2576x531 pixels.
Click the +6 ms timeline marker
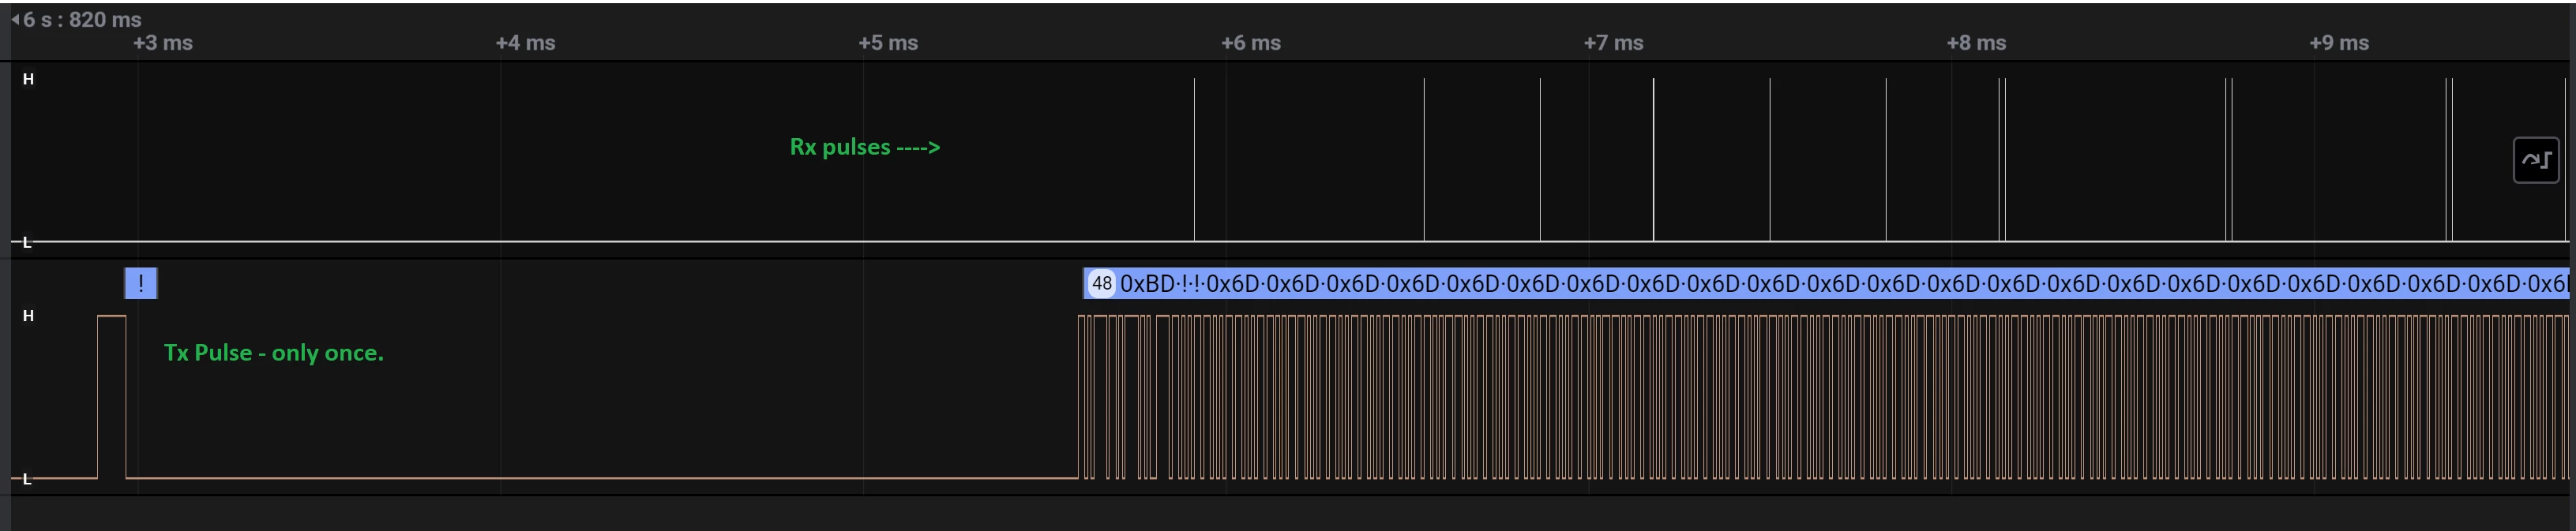click(1251, 43)
